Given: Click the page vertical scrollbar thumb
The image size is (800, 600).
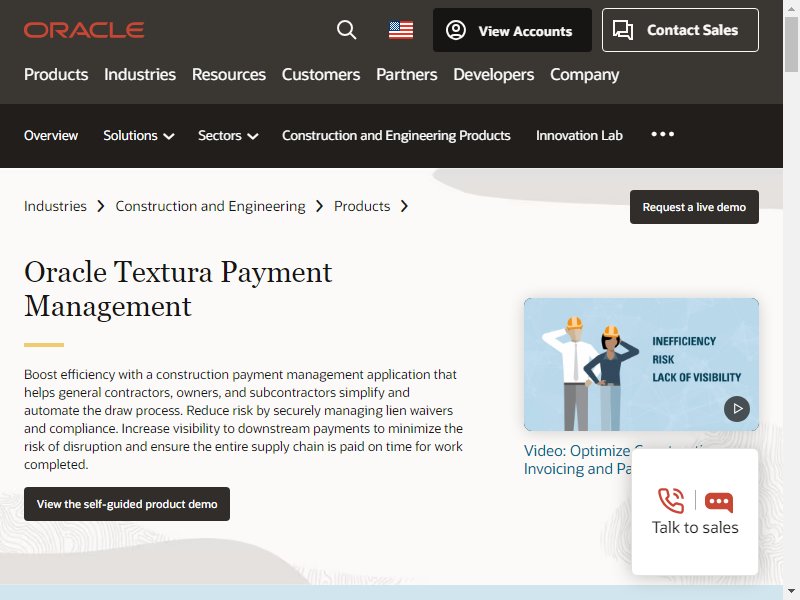Looking at the screenshot, I should point(791,44).
